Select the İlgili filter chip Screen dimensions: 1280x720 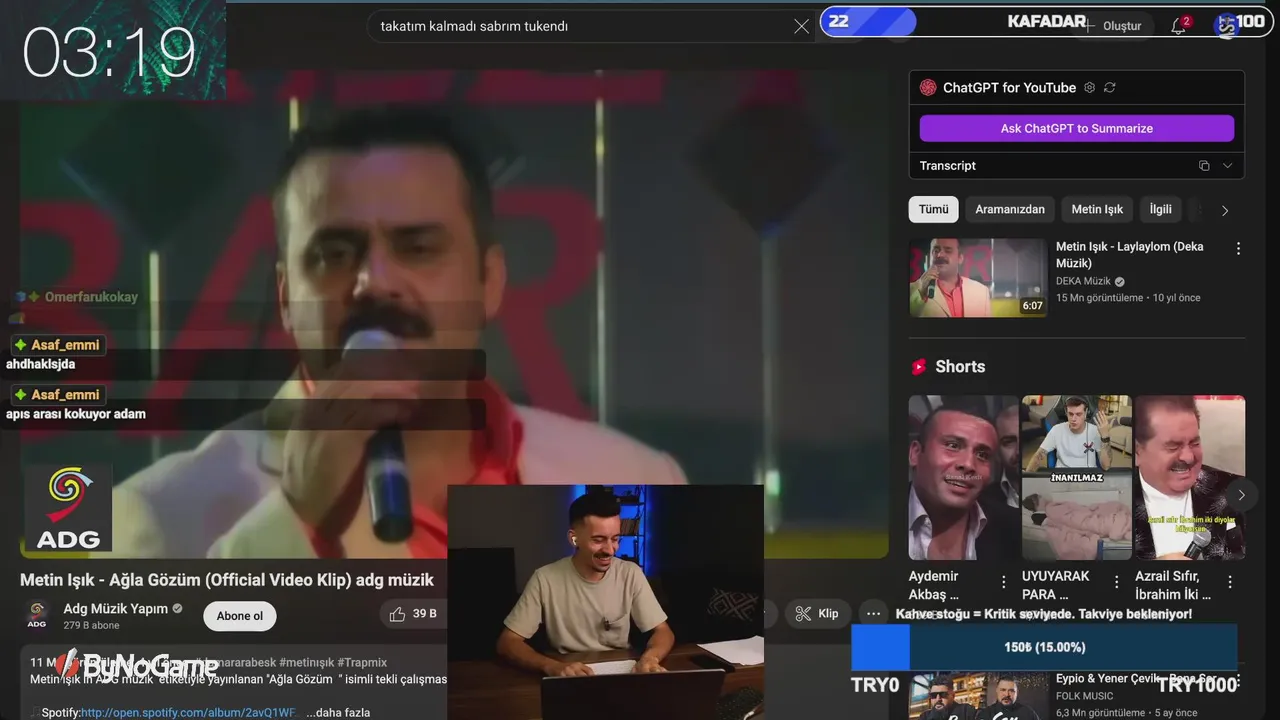[1160, 209]
